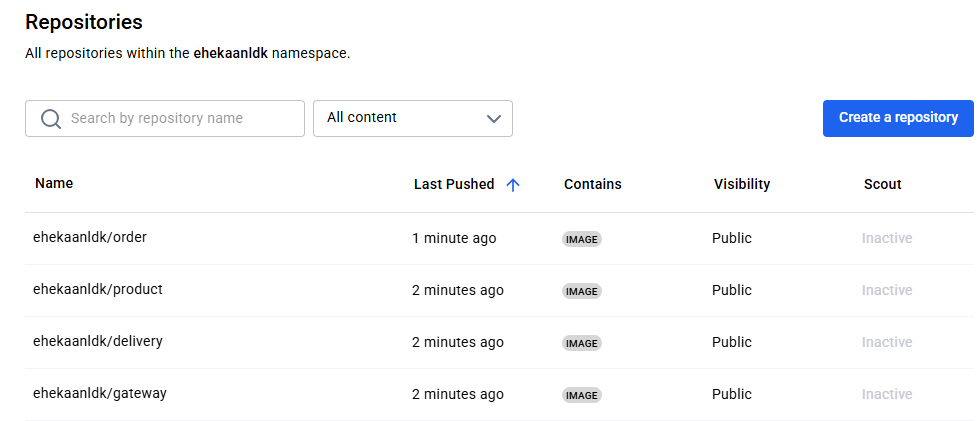The width and height of the screenshot is (979, 421).
Task: Sort repositories by Last Pushed column
Action: [454, 184]
